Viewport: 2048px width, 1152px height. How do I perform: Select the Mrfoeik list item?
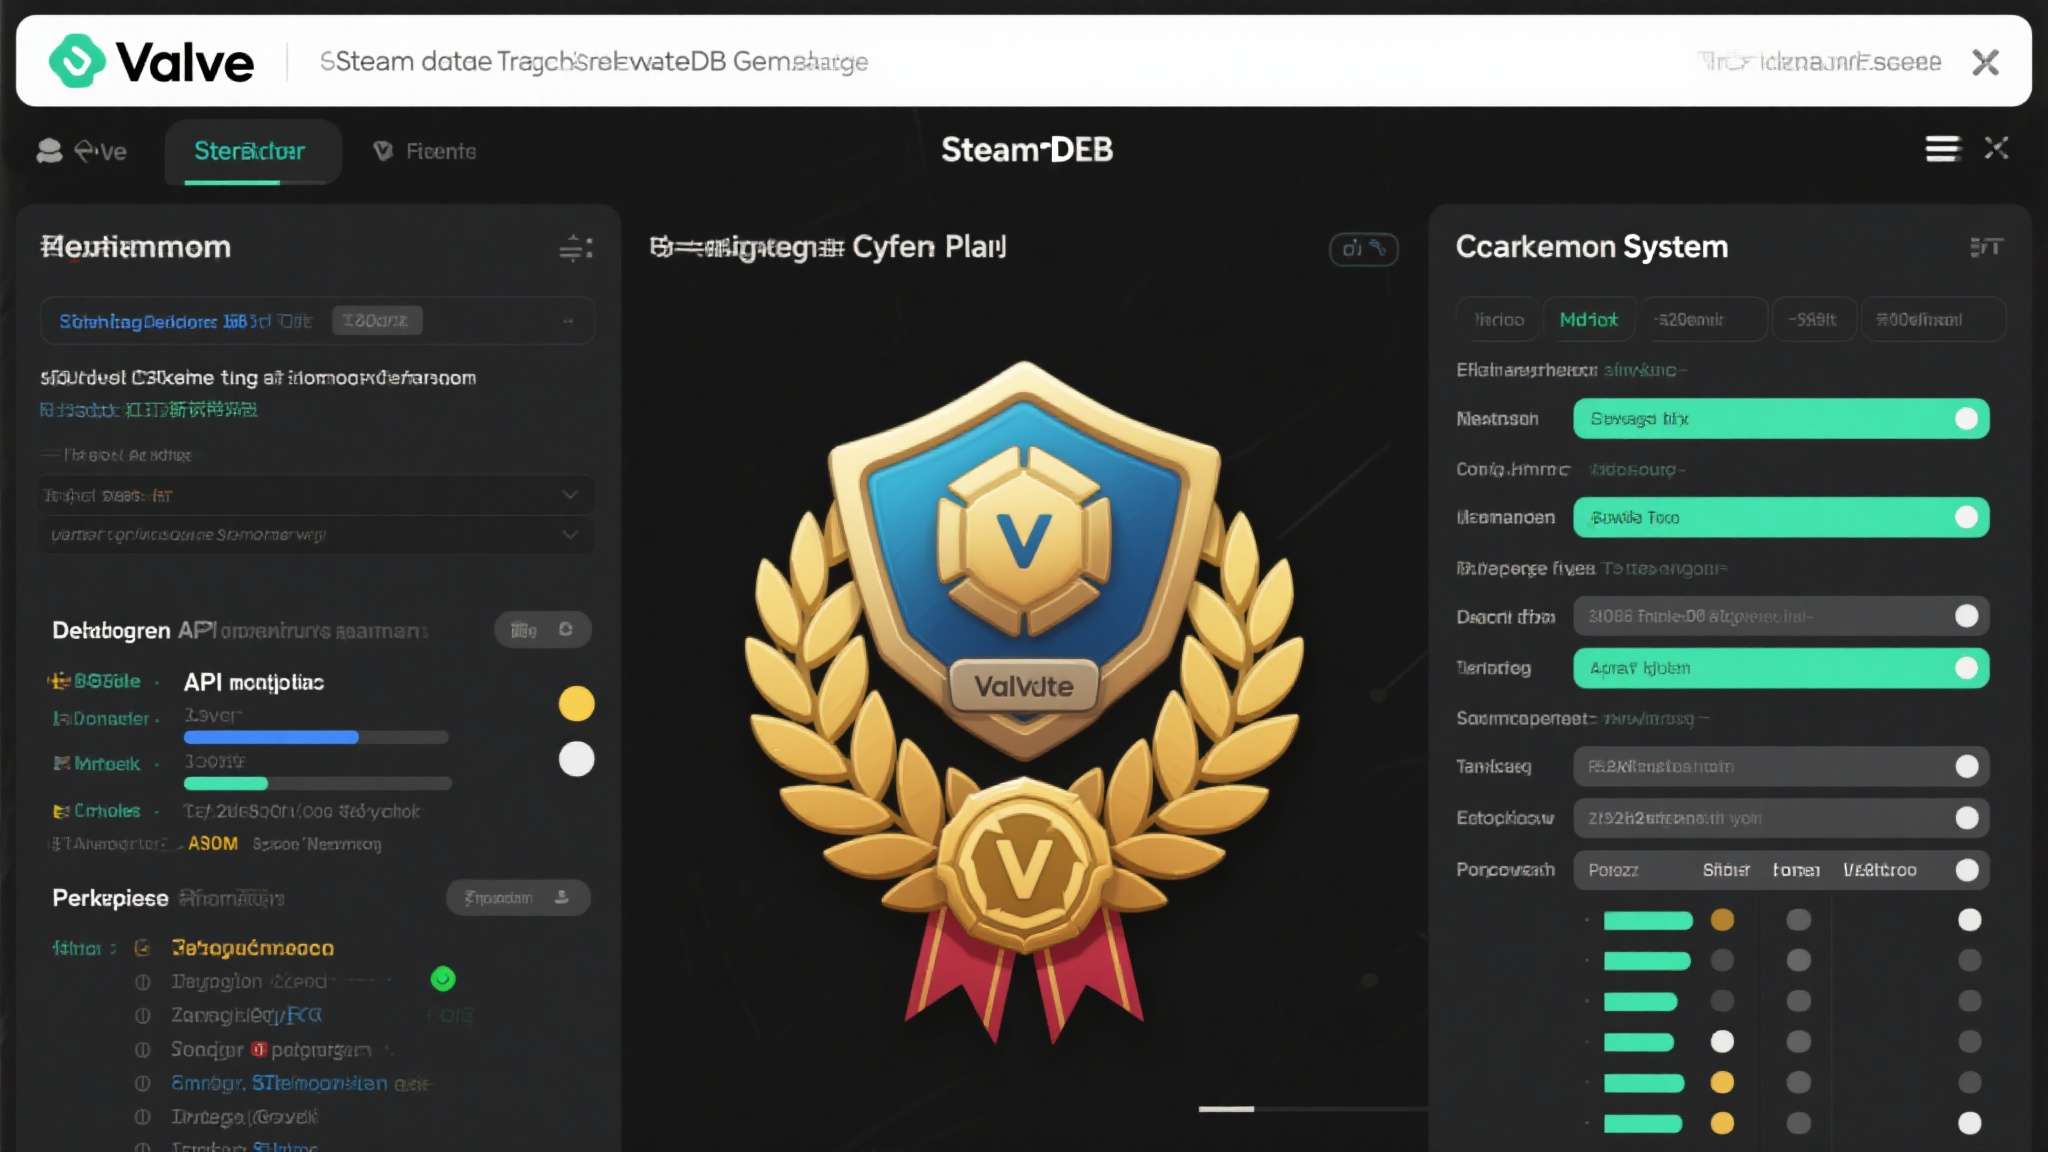point(97,764)
